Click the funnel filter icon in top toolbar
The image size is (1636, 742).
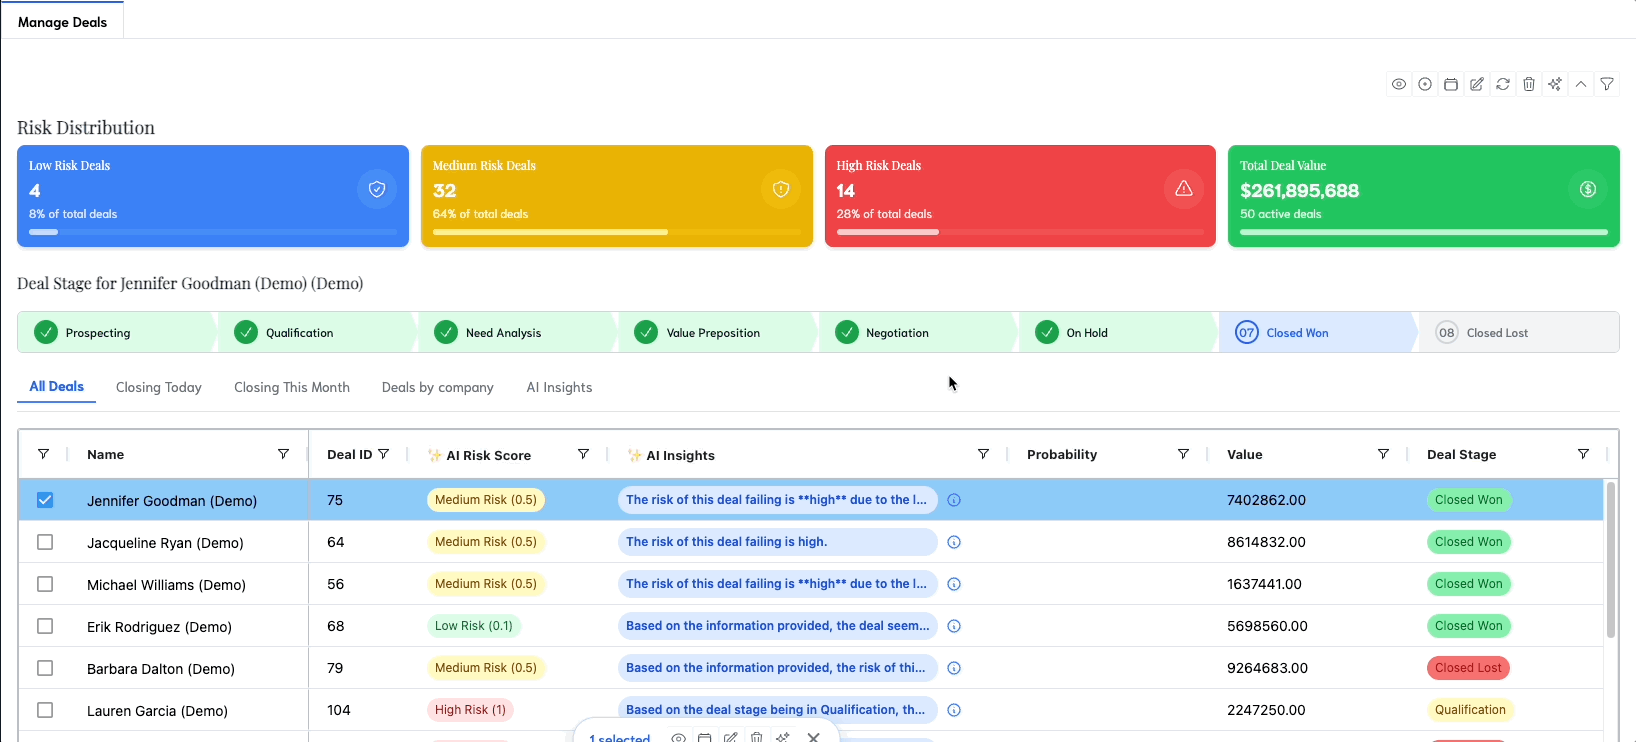[x=1607, y=84]
